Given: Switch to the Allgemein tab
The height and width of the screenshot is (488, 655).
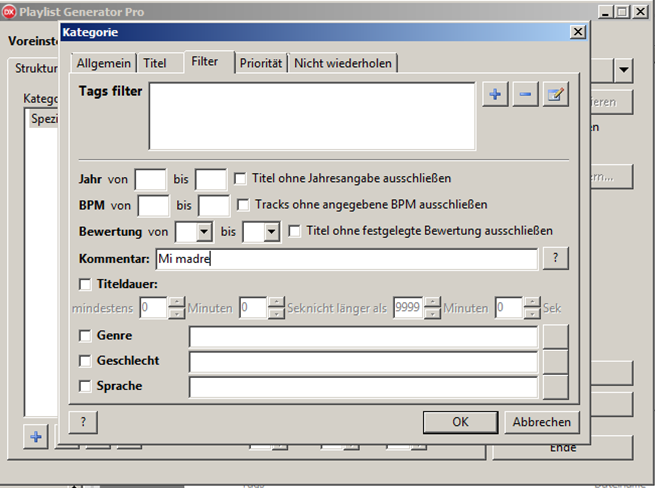Looking at the screenshot, I should 103,63.
